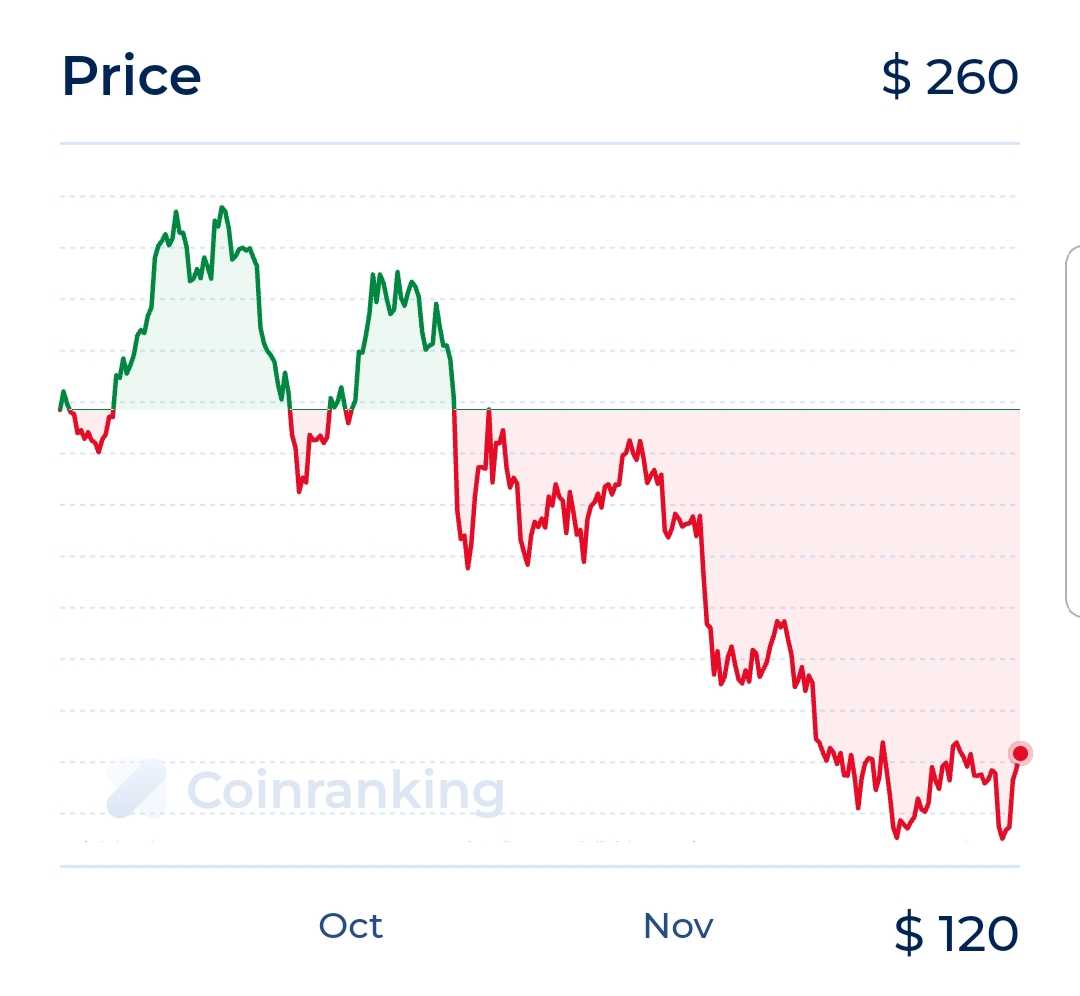Click the $ 260 upper price label

coord(949,77)
